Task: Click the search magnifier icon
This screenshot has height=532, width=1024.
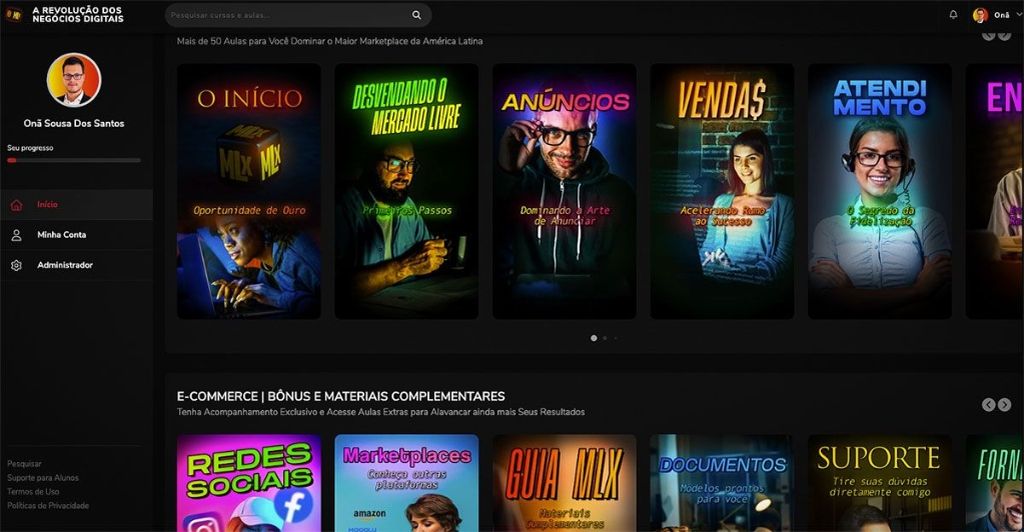Action: (x=416, y=15)
